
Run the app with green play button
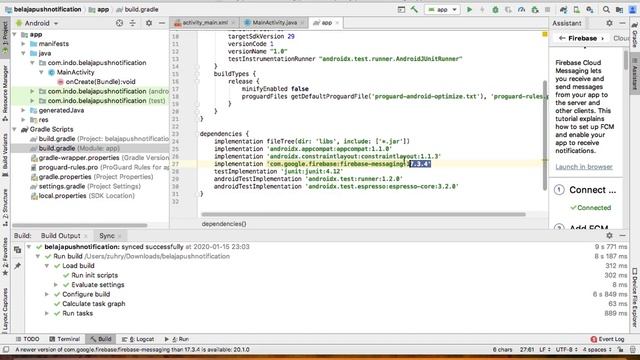469,9
